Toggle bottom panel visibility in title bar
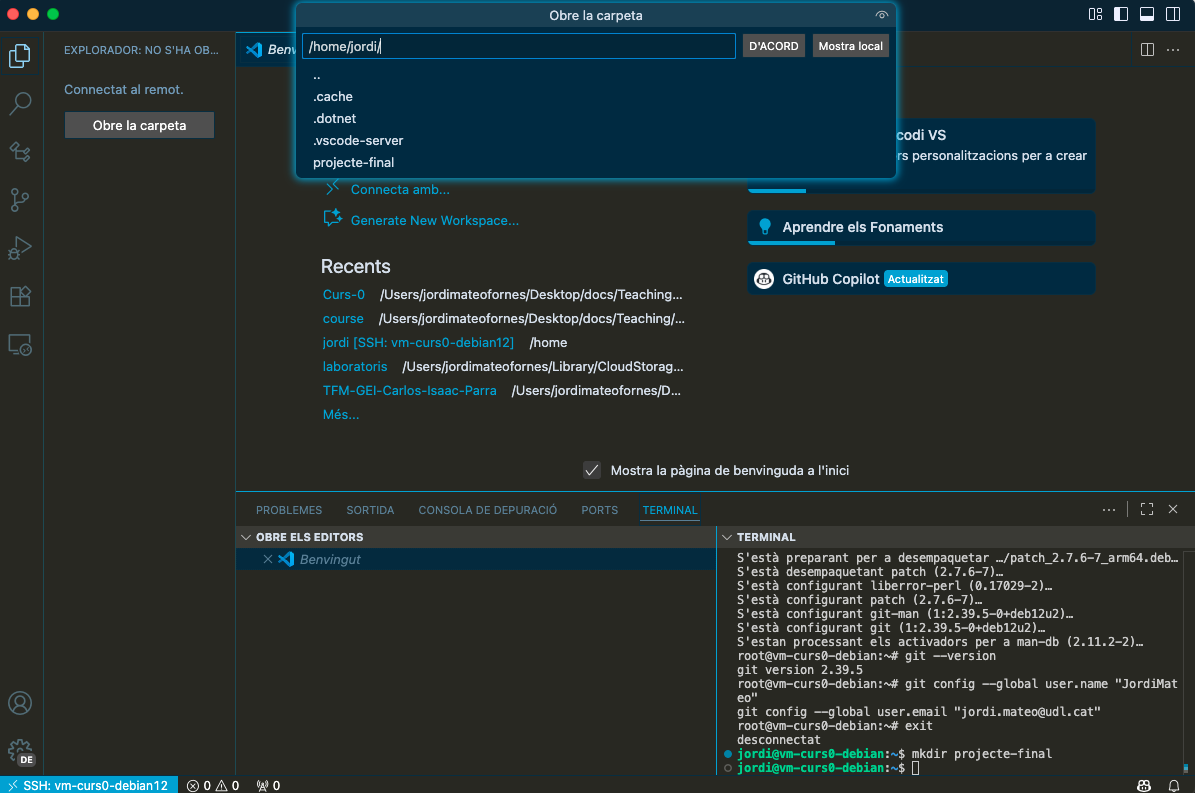The width and height of the screenshot is (1195, 793). pyautogui.click(x=1147, y=14)
